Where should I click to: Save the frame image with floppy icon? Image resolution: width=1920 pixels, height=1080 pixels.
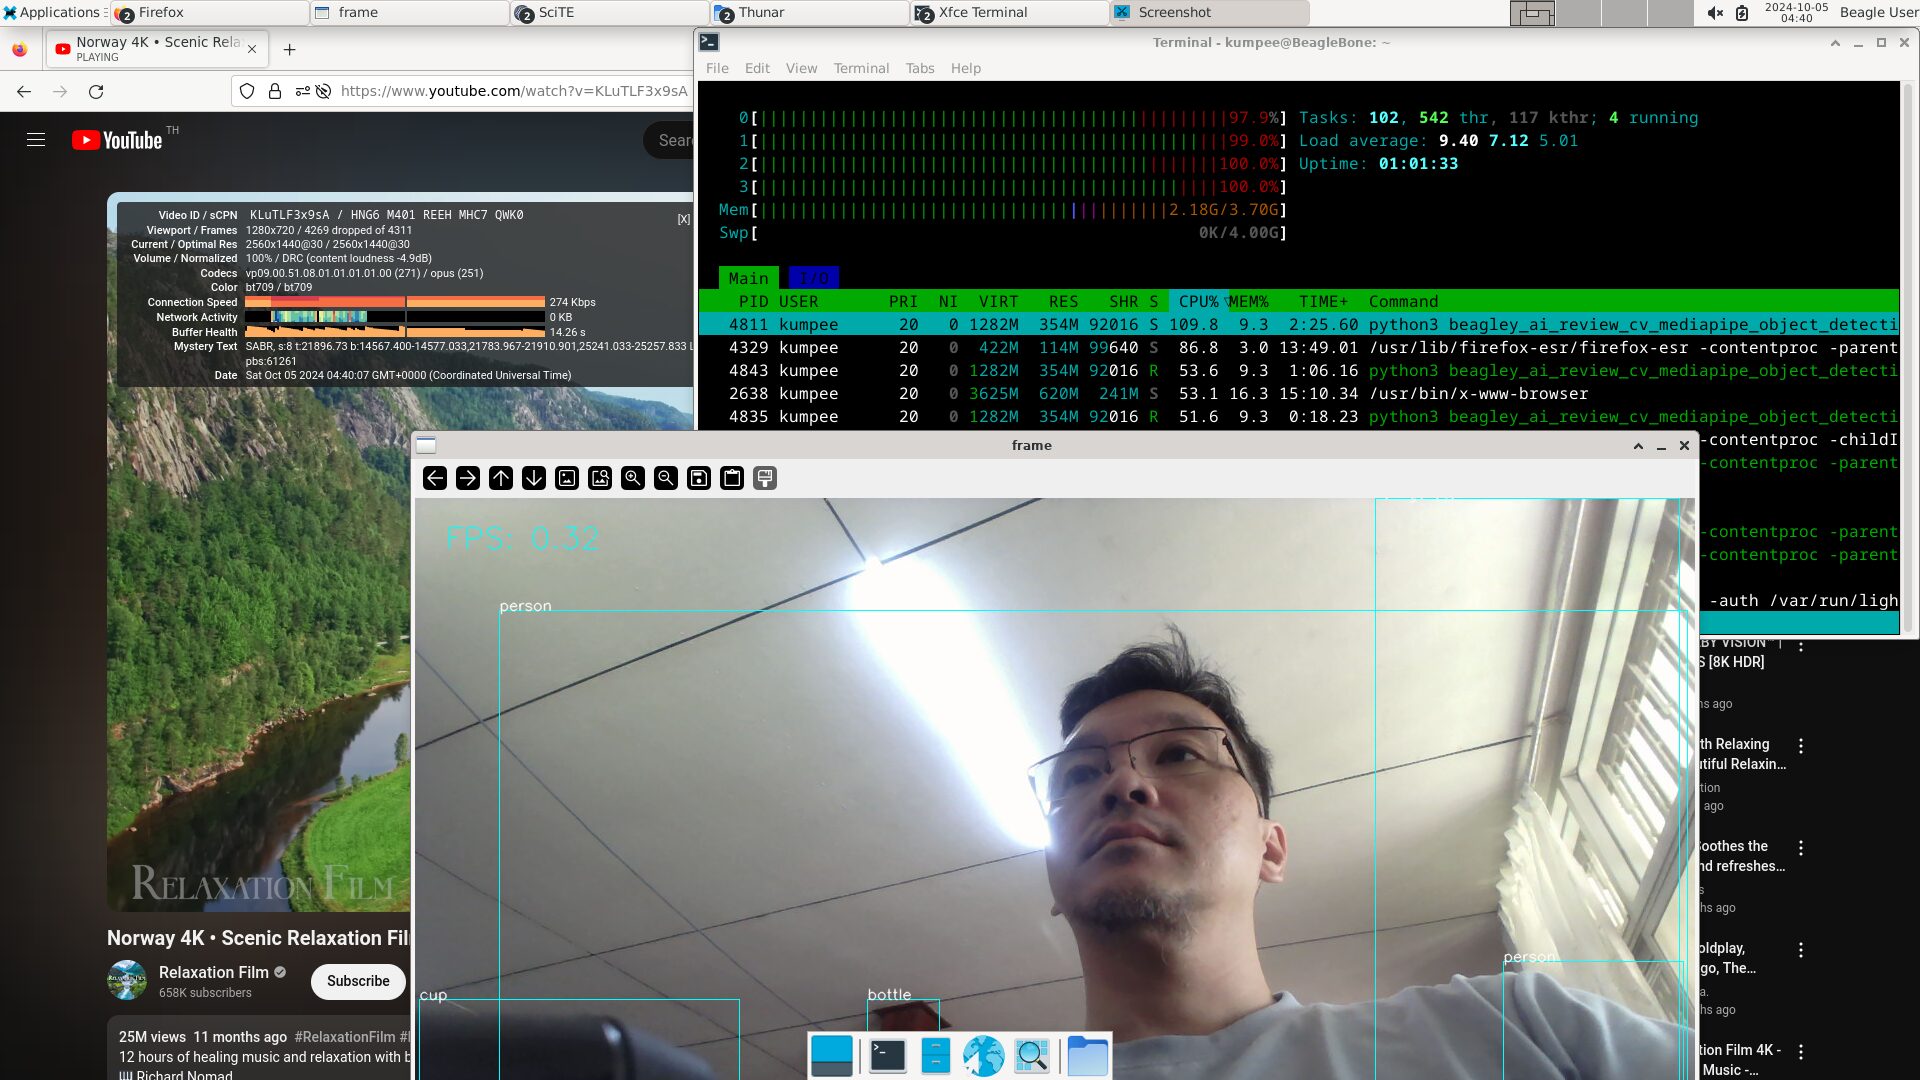click(x=699, y=478)
